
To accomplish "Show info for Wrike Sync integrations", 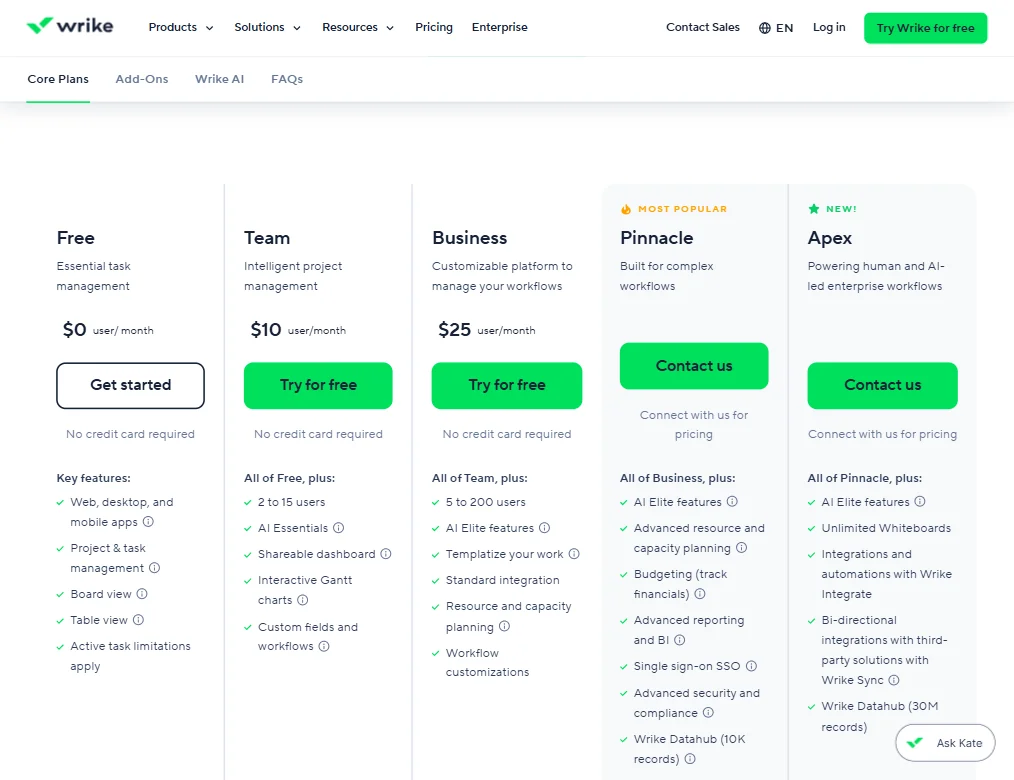I will [894, 679].
